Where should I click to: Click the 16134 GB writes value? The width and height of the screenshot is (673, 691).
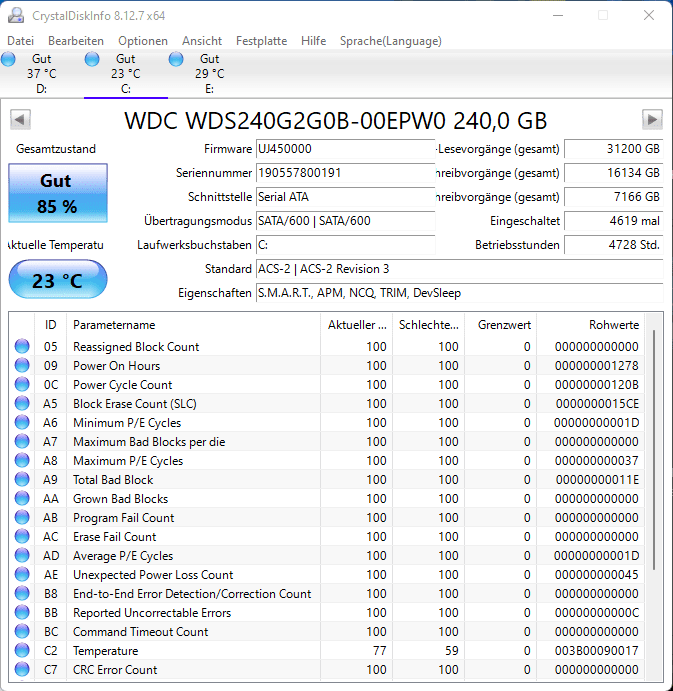(614, 173)
